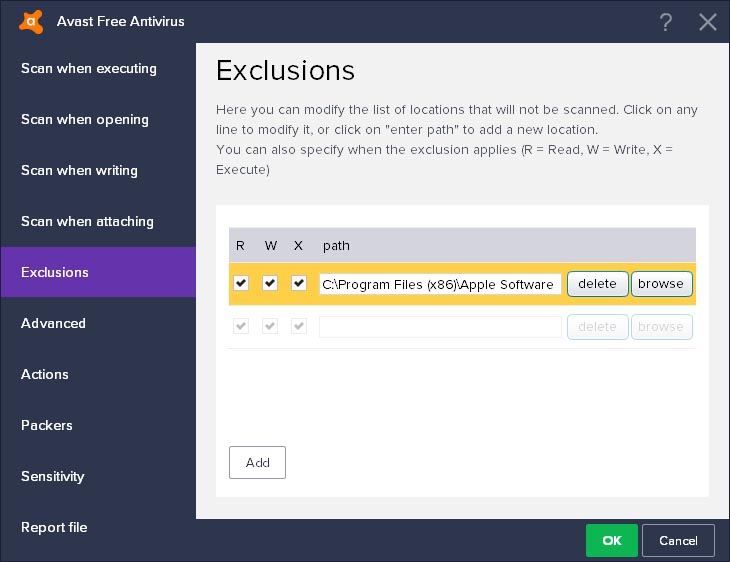Toggle Read checkbox in empty row
The width and height of the screenshot is (730, 562).
241,326
